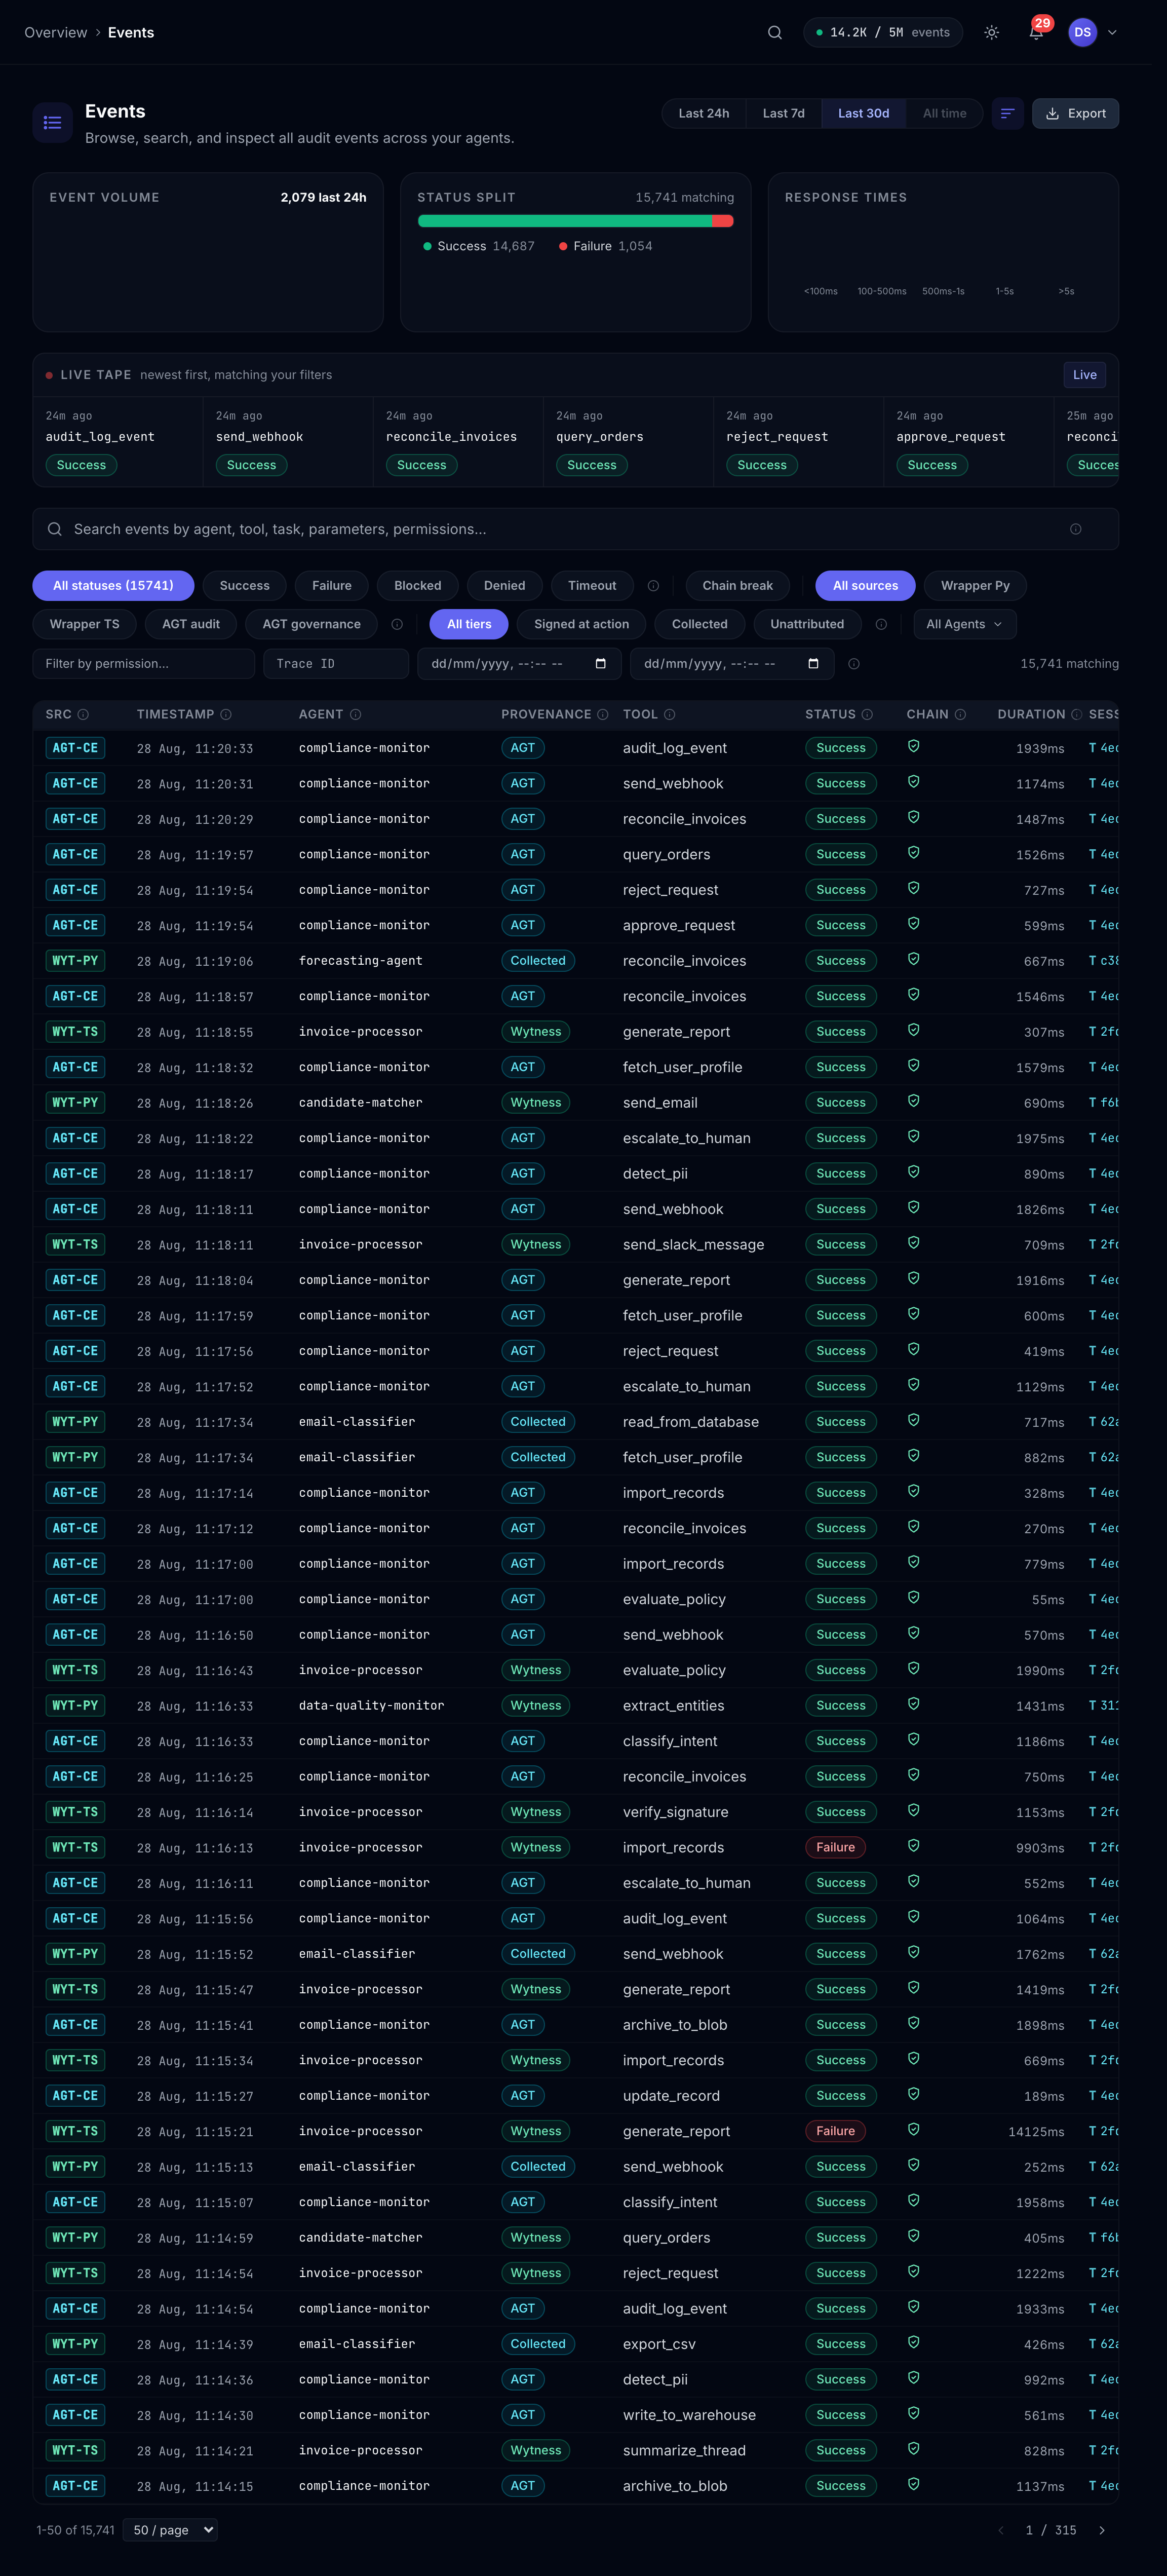1167x2576 pixels.
Task: Open calendar picker on second date field
Action: tap(813, 664)
